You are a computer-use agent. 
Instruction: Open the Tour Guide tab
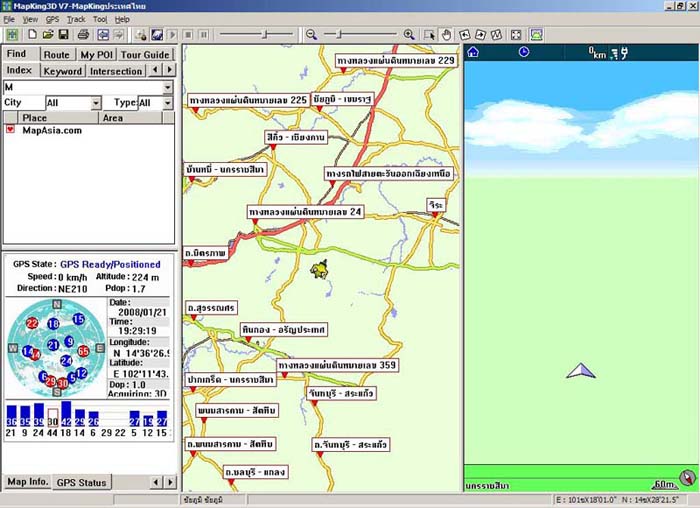[145, 55]
